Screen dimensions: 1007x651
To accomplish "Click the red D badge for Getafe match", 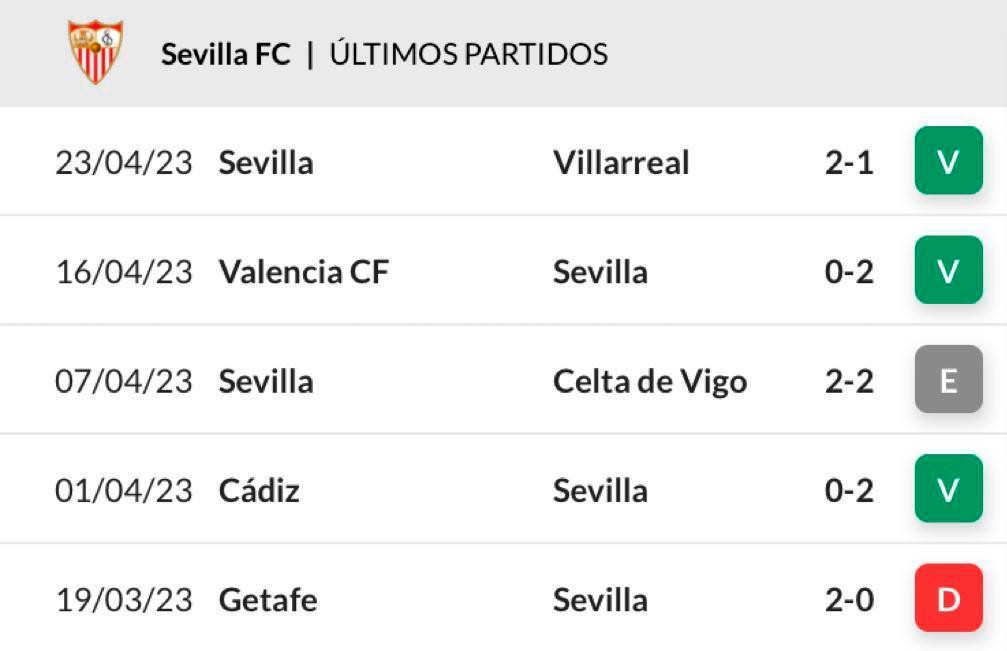I will 949,598.
